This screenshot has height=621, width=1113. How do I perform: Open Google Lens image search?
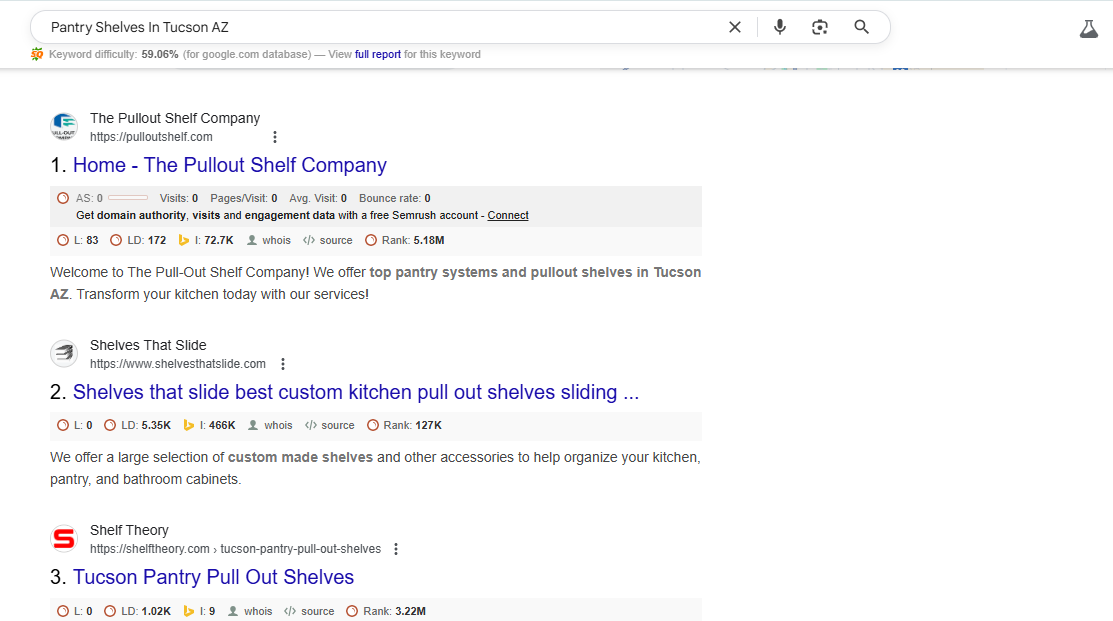tap(820, 27)
